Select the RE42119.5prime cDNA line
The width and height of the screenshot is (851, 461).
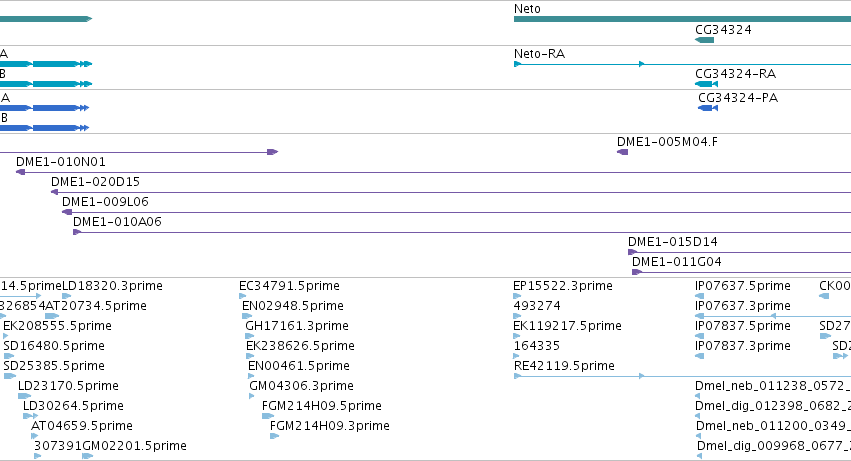click(682, 376)
